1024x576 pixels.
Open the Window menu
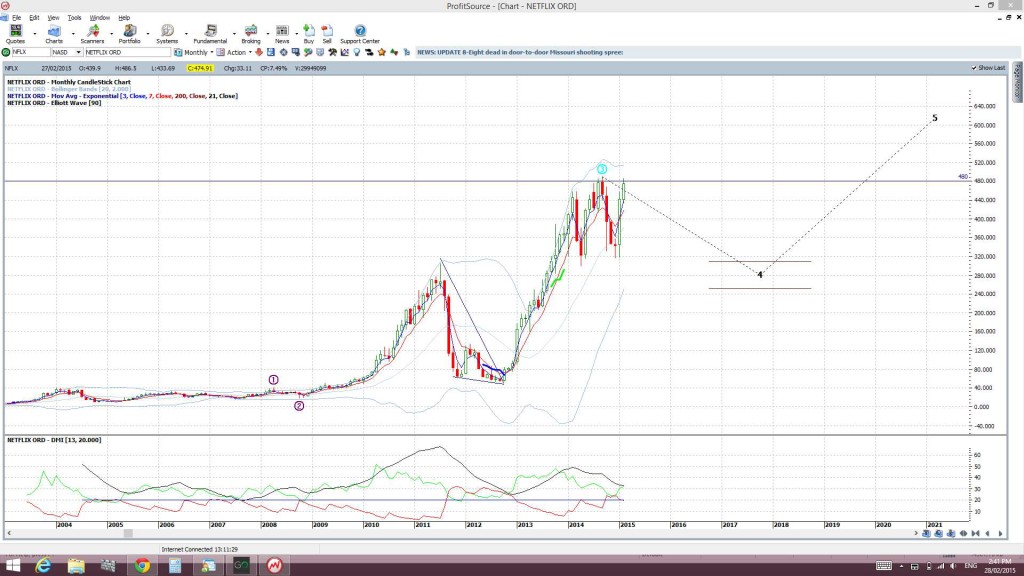(x=99, y=18)
